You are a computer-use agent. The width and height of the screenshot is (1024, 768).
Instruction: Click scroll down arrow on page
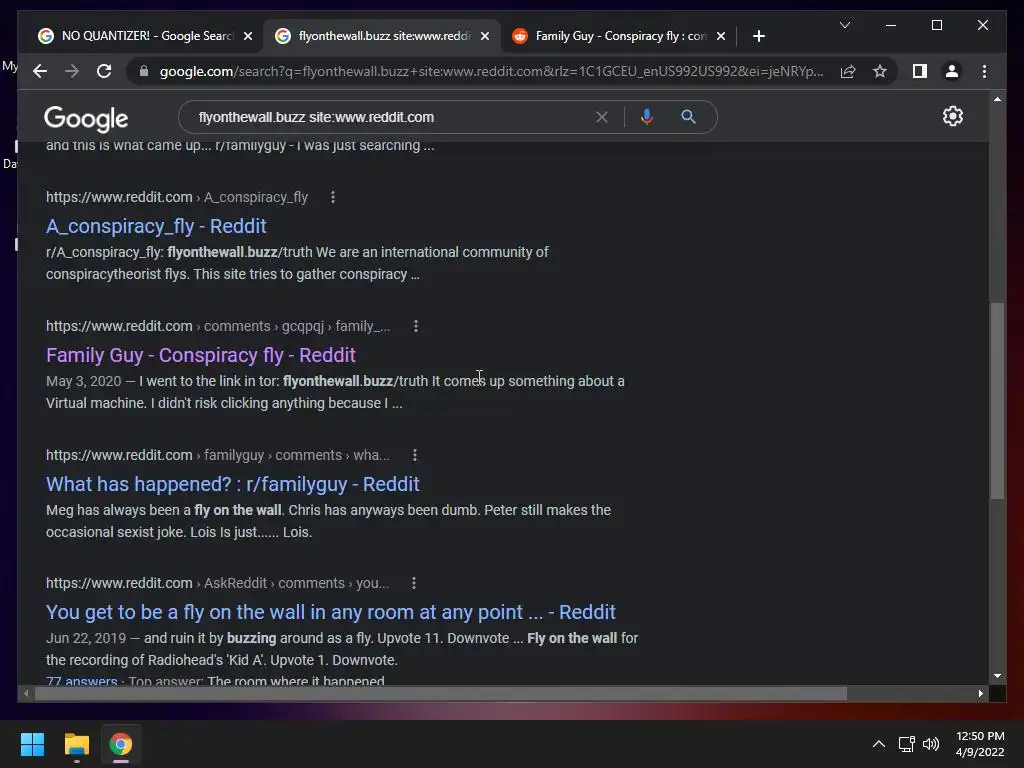(x=997, y=676)
